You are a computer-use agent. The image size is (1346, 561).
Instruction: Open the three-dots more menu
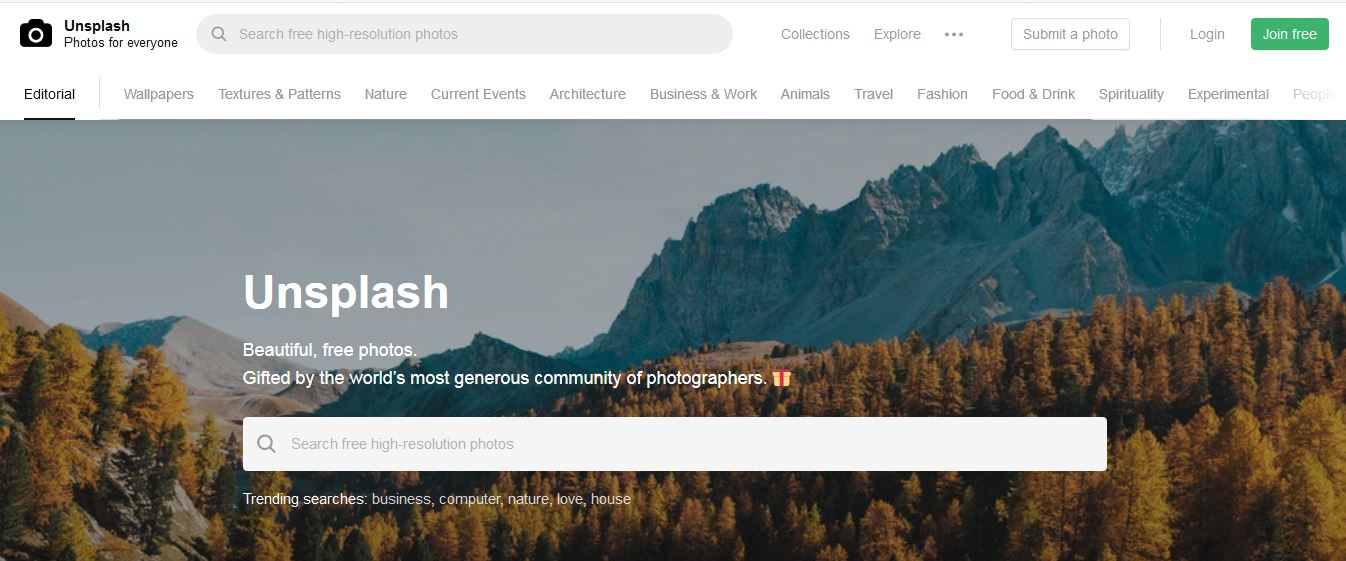pyautogui.click(x=954, y=34)
